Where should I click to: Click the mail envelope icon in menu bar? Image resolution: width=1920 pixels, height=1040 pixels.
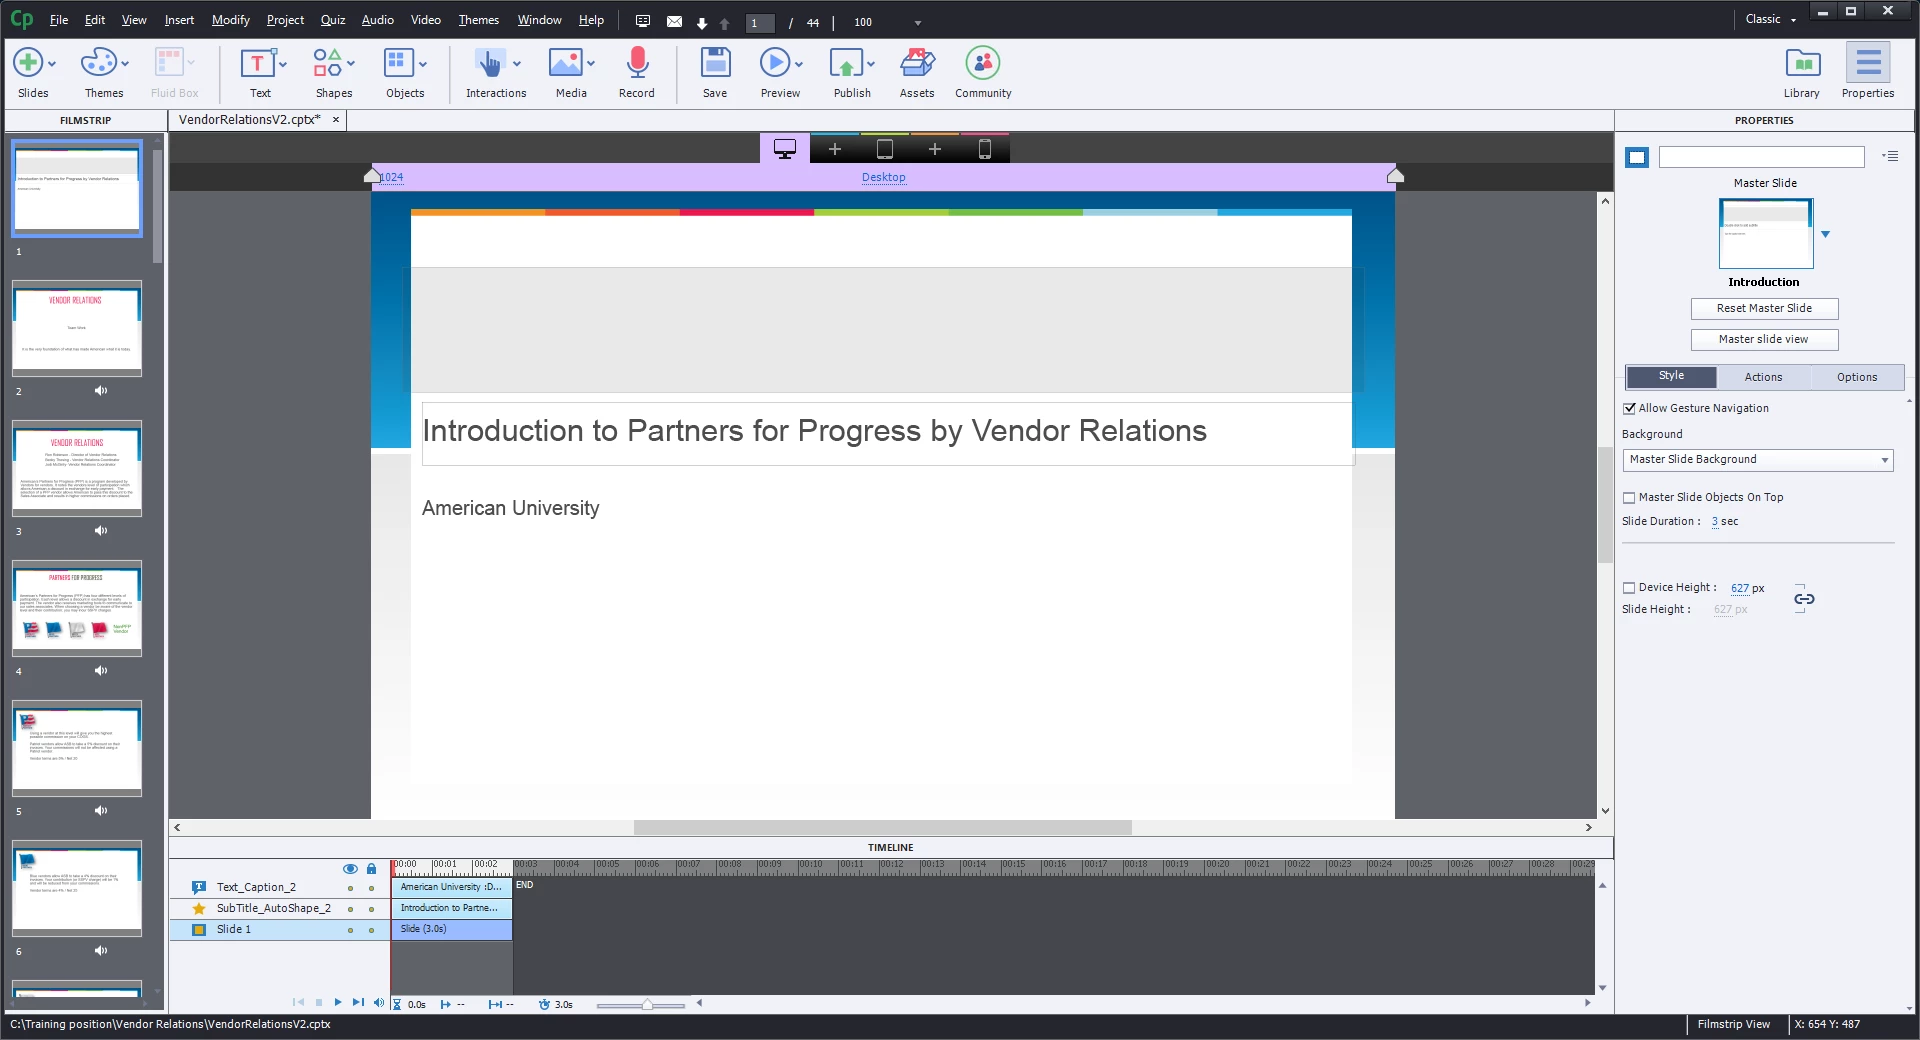coord(675,21)
